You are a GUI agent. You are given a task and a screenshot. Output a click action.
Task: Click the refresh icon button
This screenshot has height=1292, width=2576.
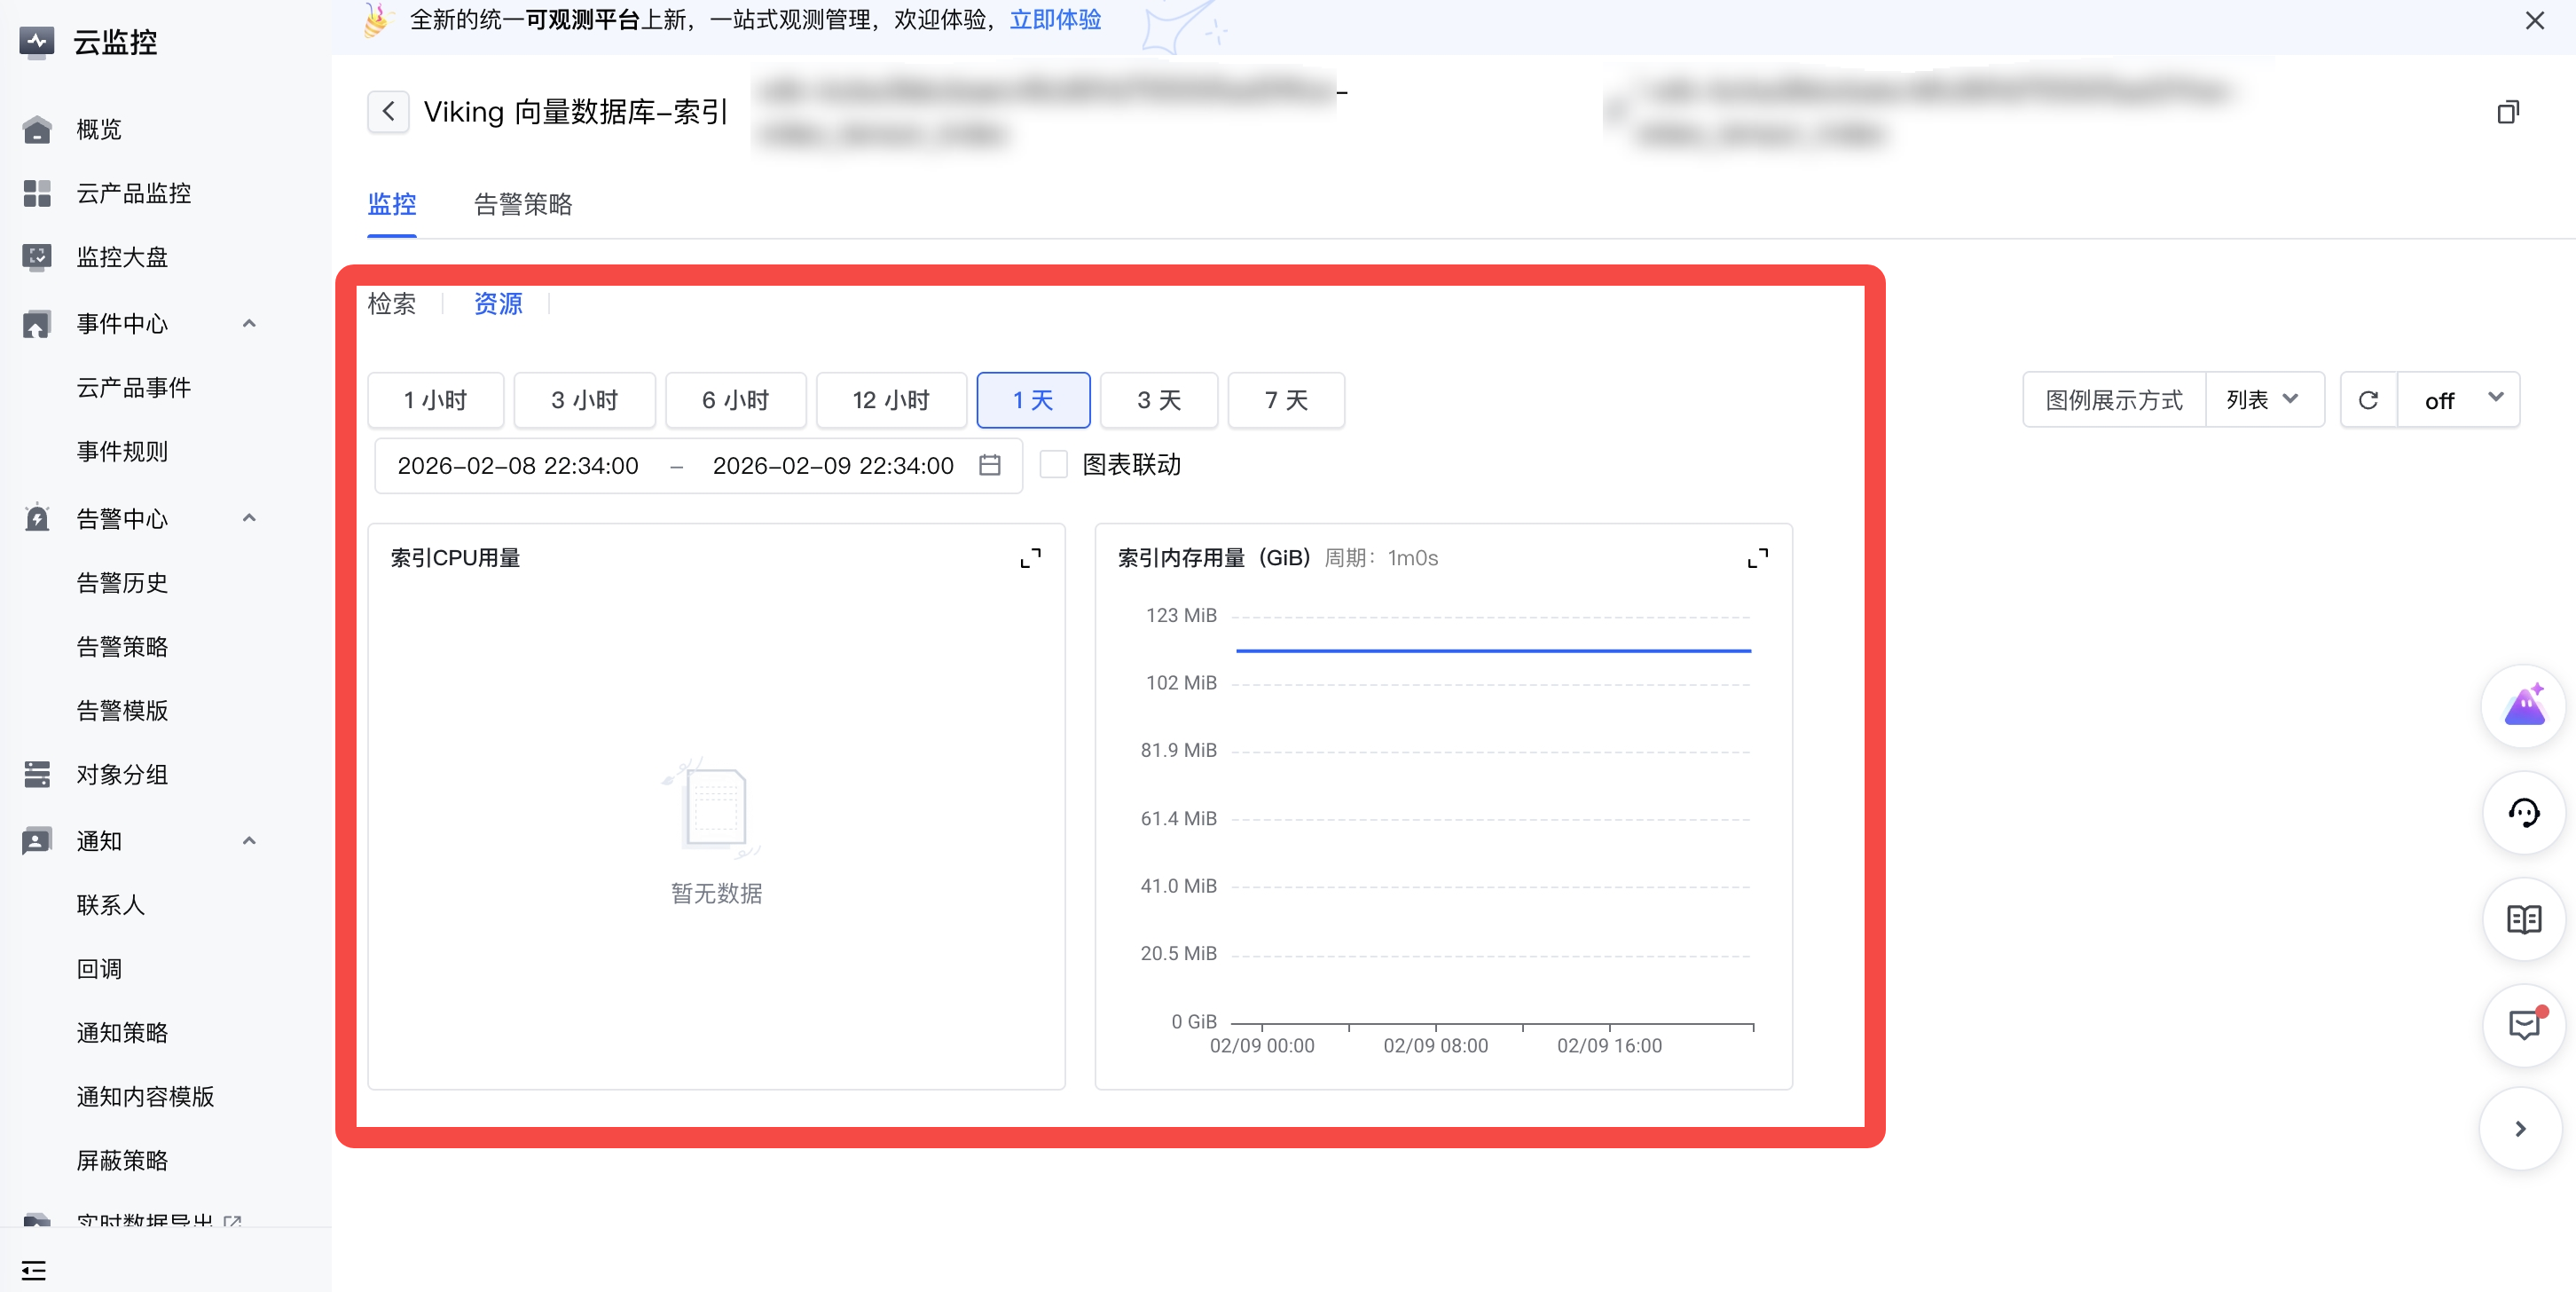point(2368,400)
